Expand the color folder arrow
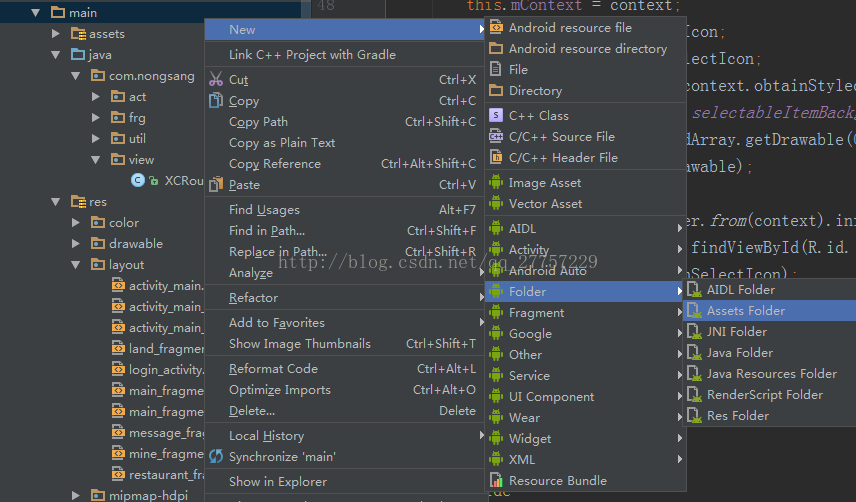This screenshot has width=856, height=502. click(x=76, y=223)
